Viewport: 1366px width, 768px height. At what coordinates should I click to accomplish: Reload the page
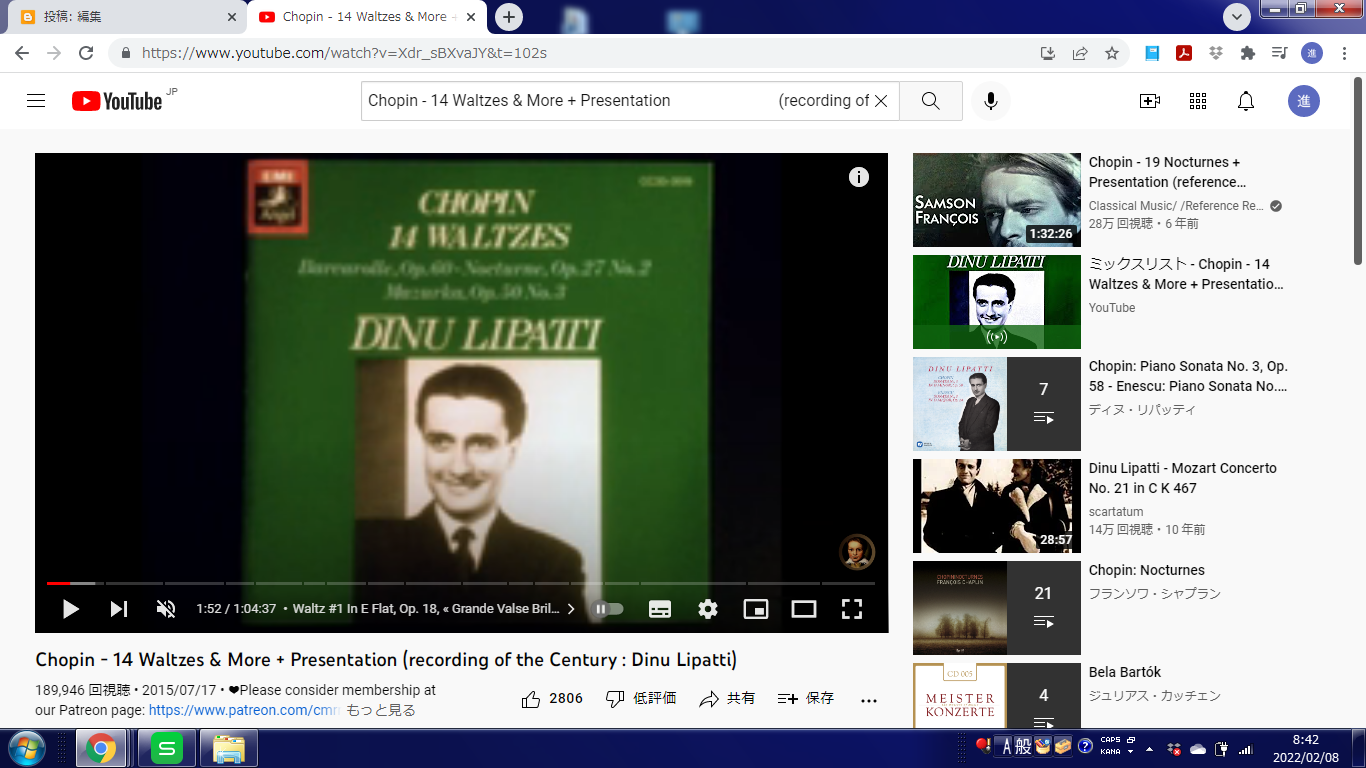point(86,53)
